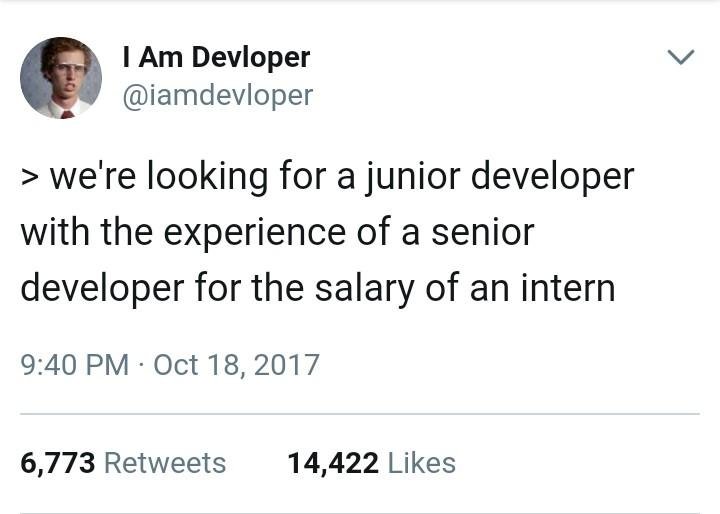
Task: Click the words junior developer in tweet
Action: pos(501,177)
